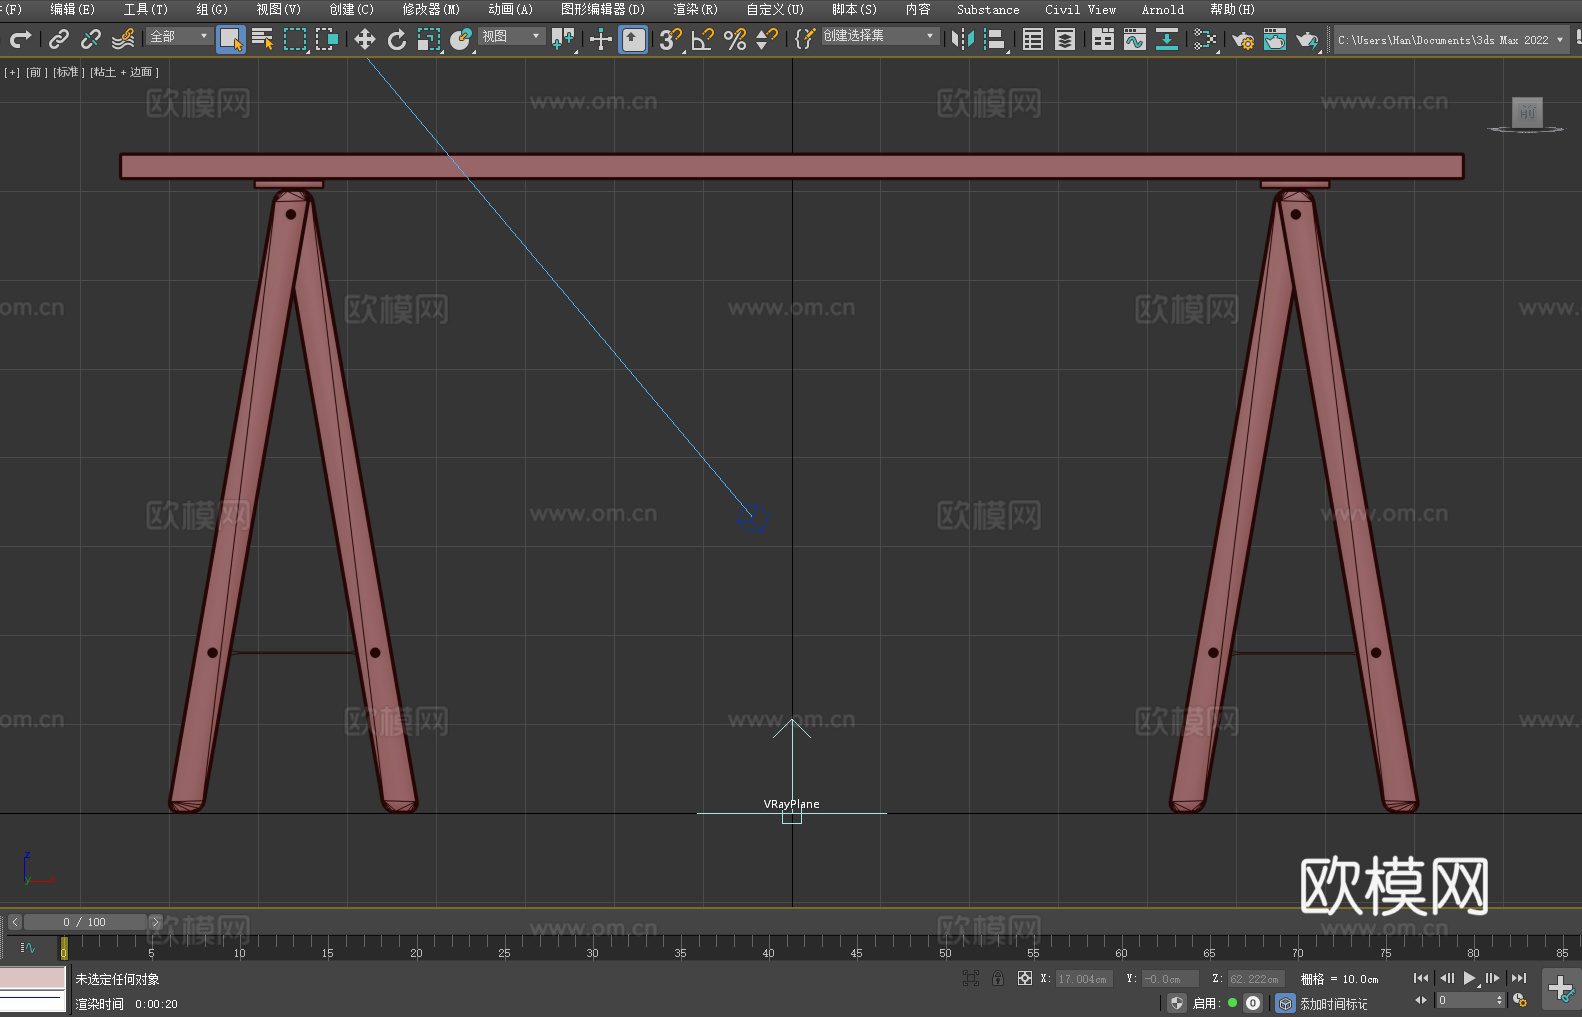Toggle Spinner Snap
The image size is (1582, 1017).
(x=767, y=39)
